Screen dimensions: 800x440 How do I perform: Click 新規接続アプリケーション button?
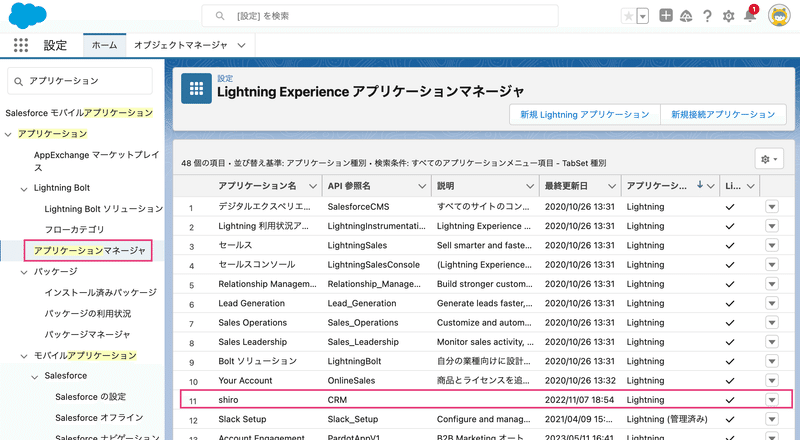point(723,114)
